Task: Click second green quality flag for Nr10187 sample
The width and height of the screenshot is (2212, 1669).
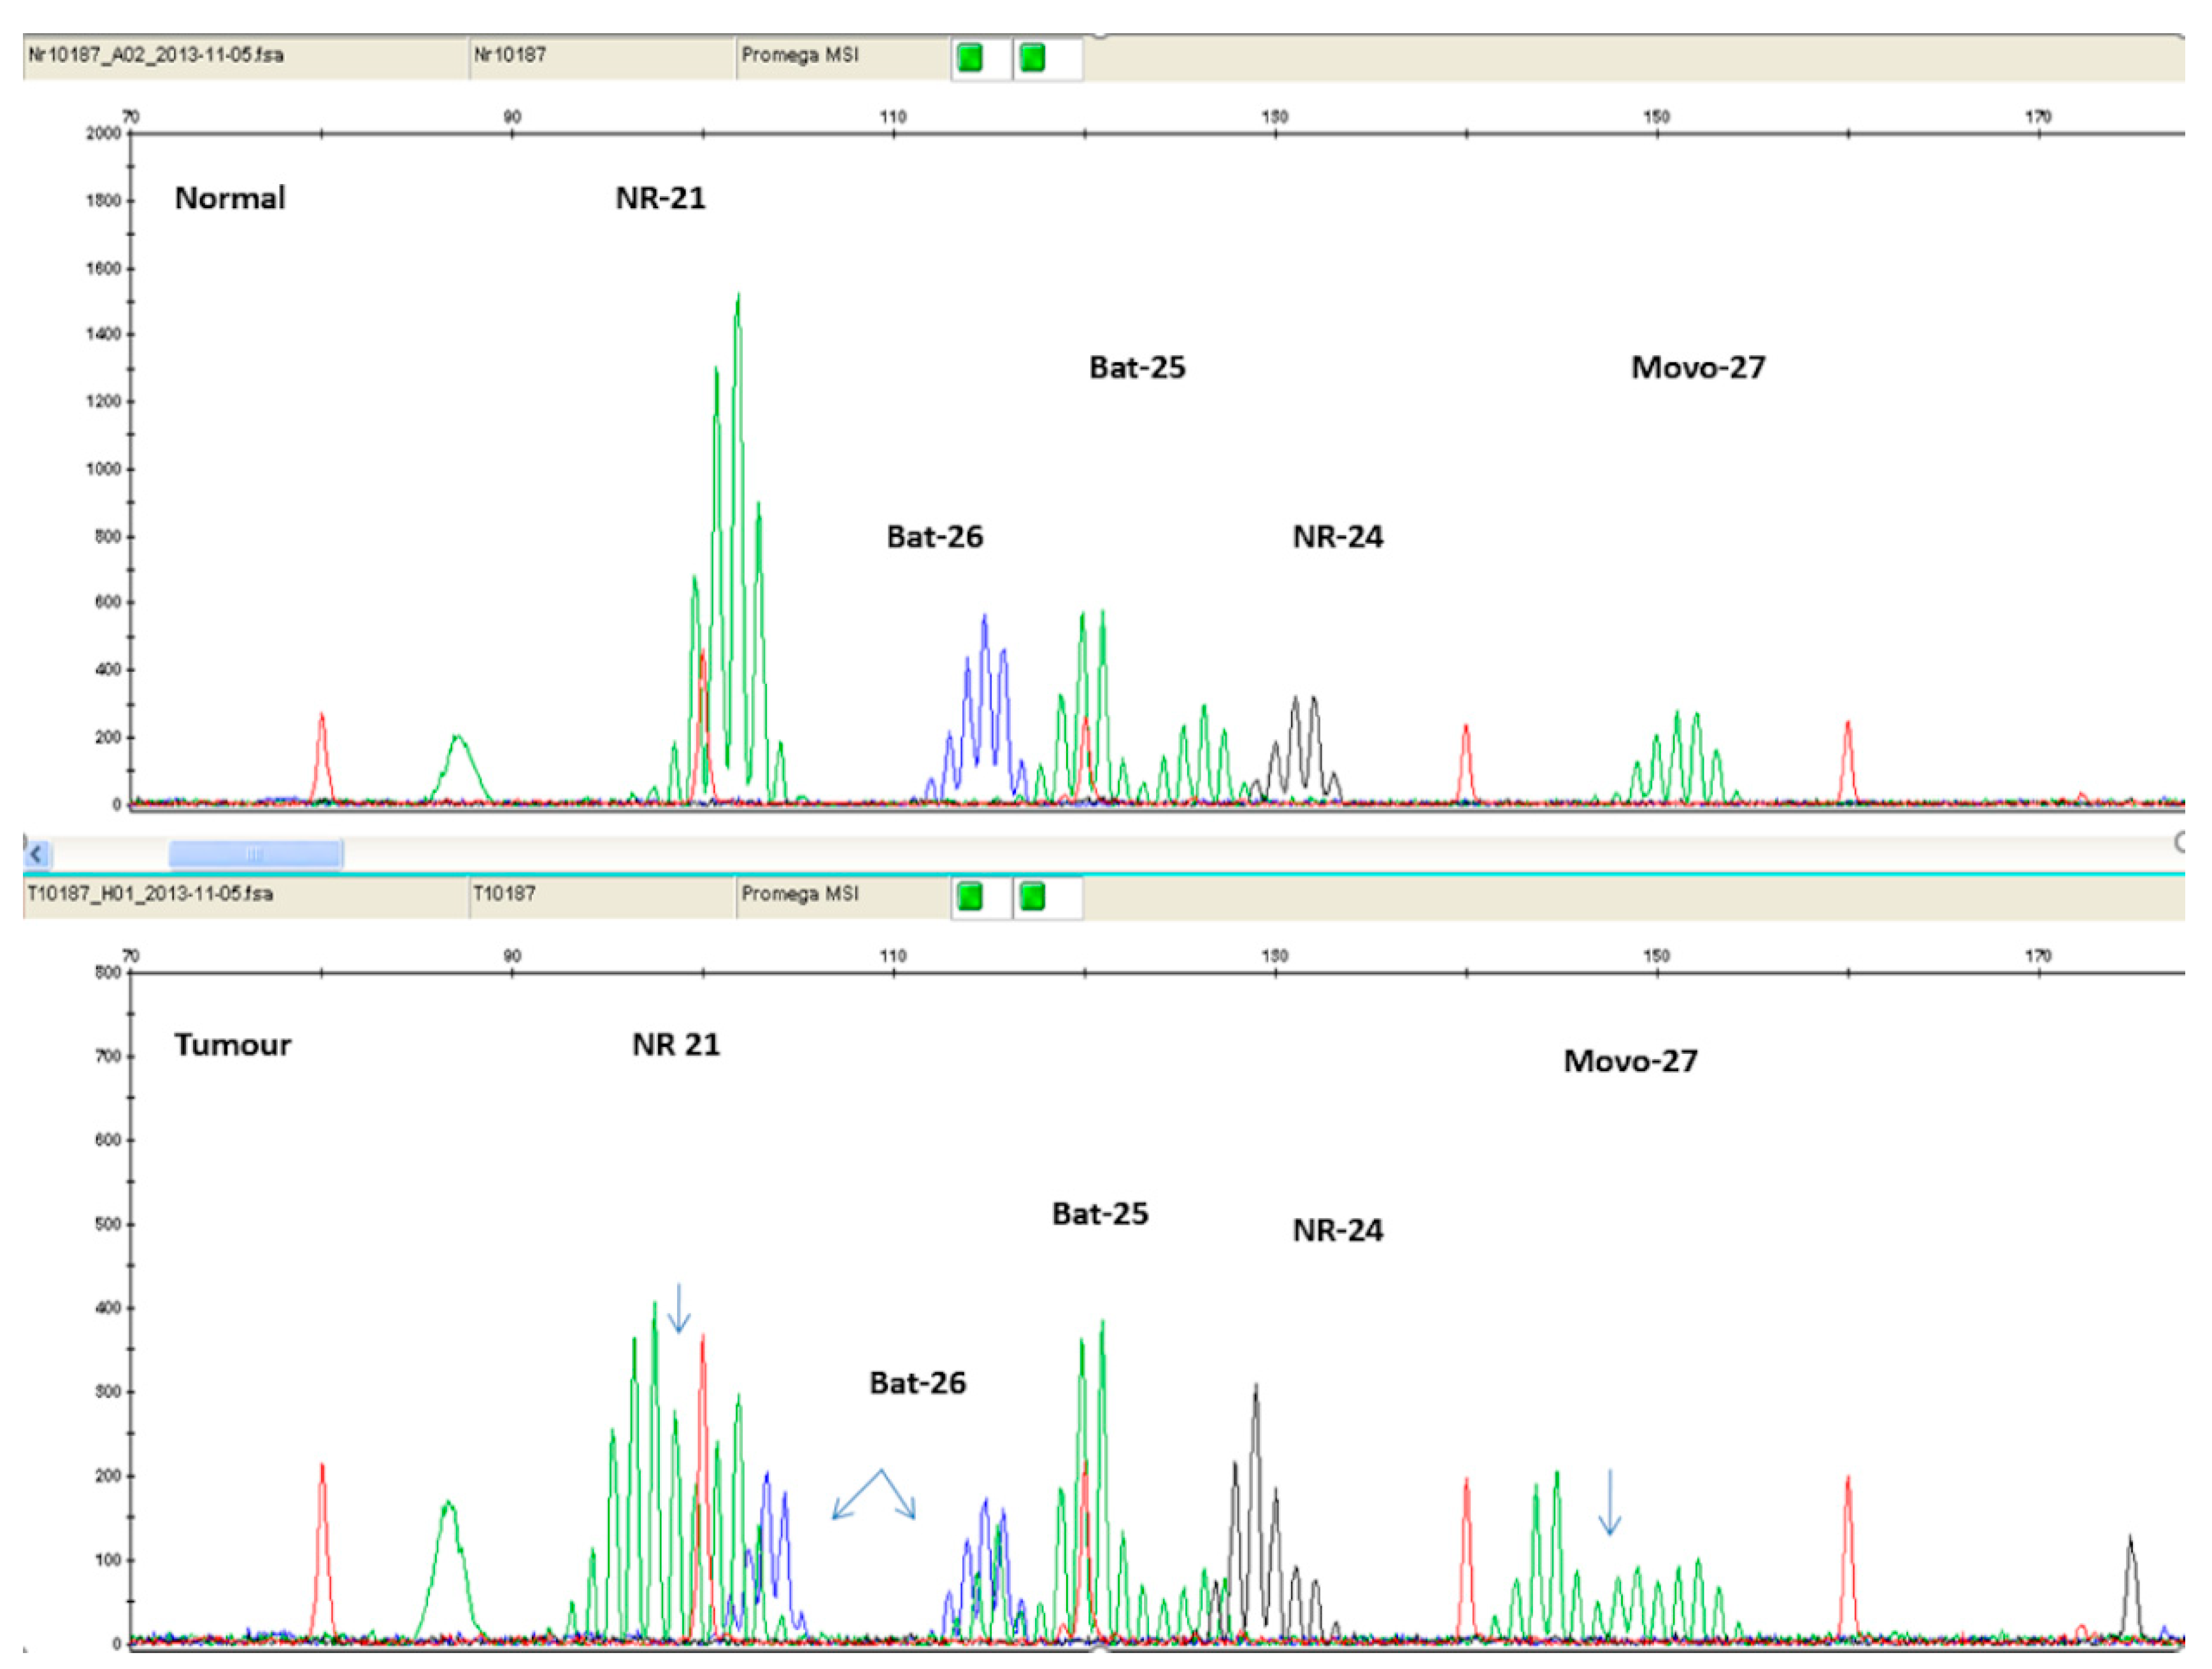Action: [x=1032, y=58]
